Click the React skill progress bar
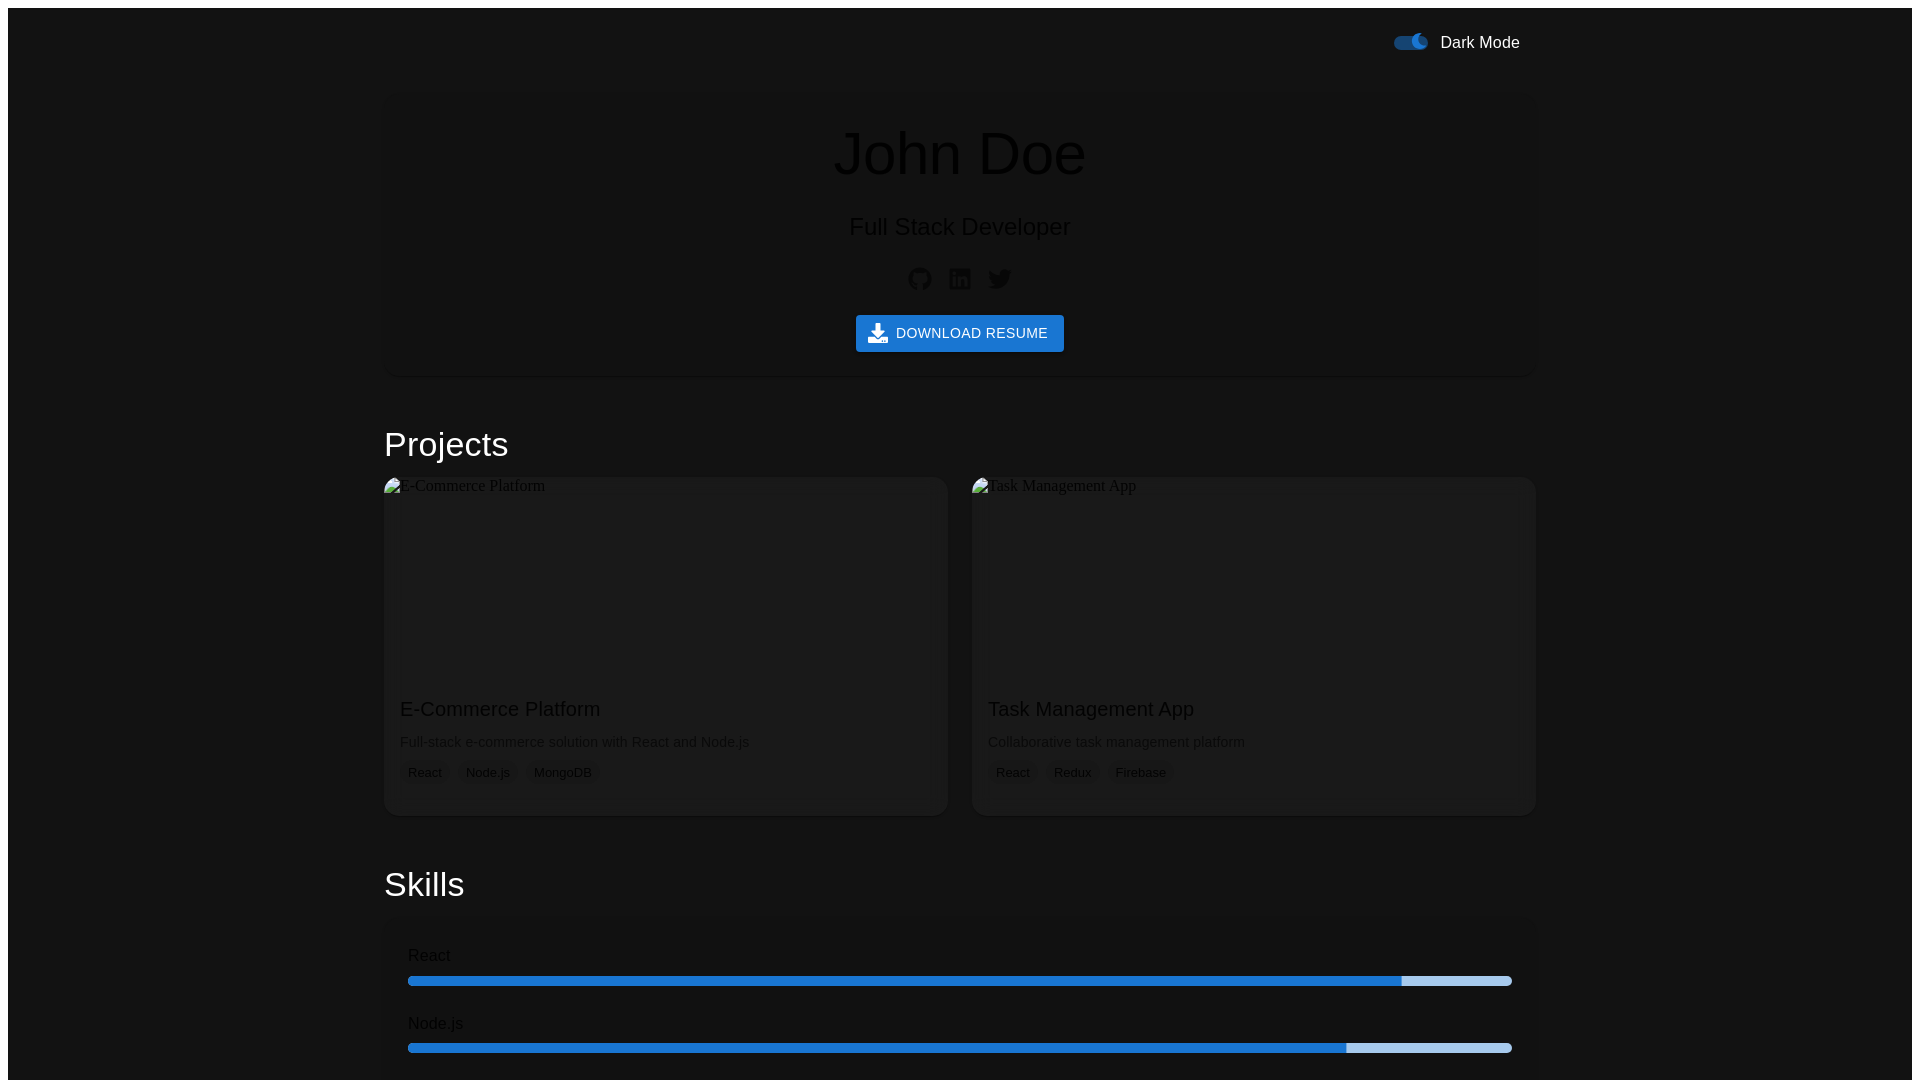1920x1080 pixels. coord(958,980)
